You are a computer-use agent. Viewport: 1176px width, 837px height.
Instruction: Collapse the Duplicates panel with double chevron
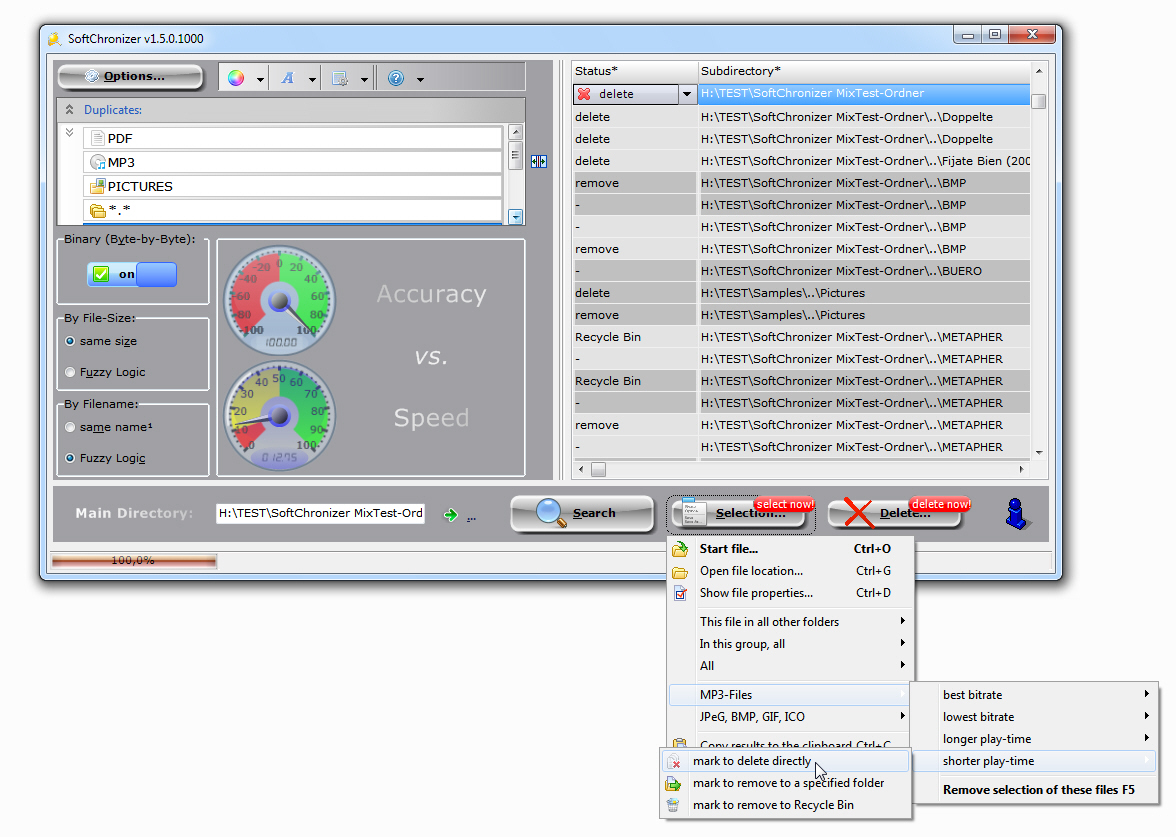[70, 110]
